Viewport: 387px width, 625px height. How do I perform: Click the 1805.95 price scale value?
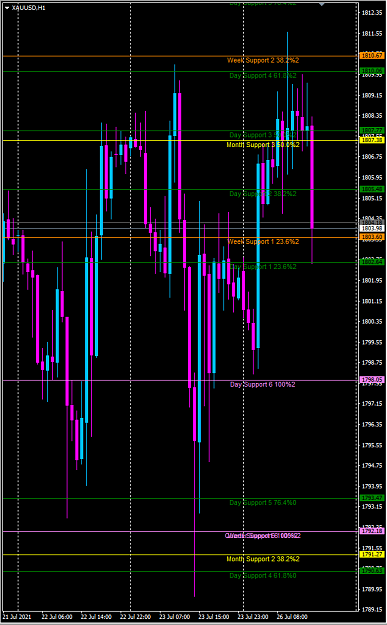tap(373, 177)
